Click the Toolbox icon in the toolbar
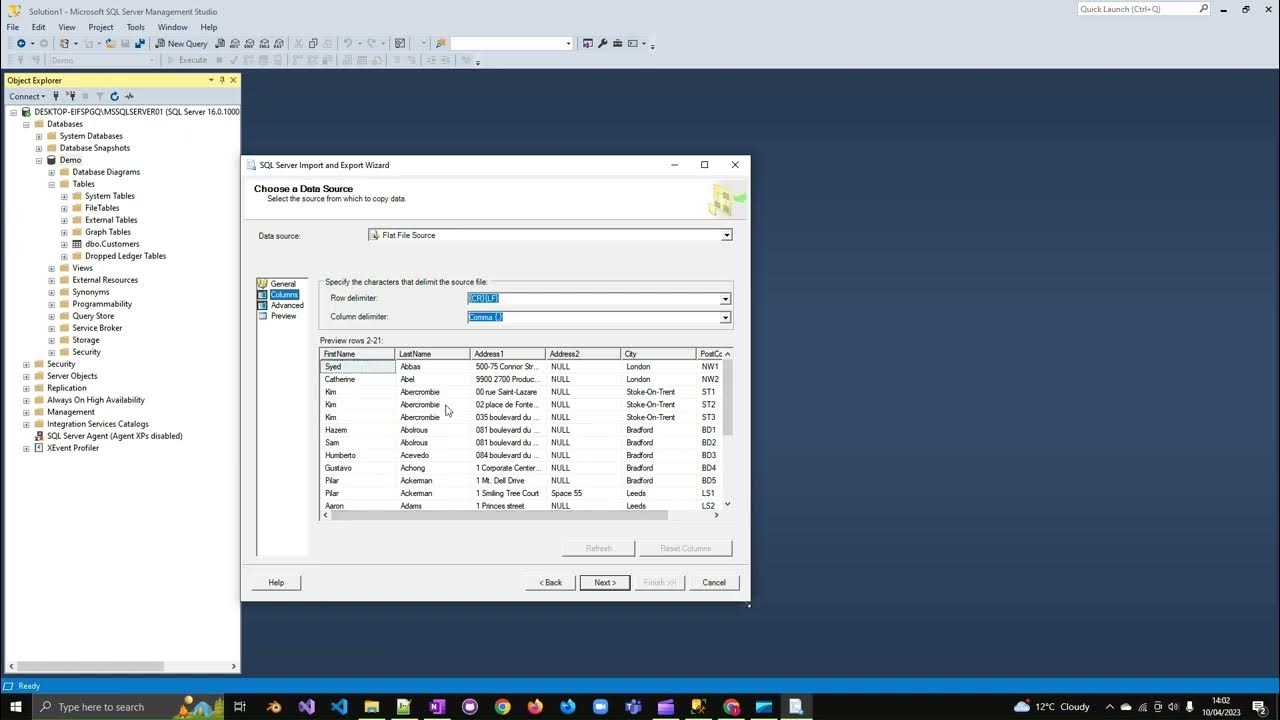 (x=618, y=44)
